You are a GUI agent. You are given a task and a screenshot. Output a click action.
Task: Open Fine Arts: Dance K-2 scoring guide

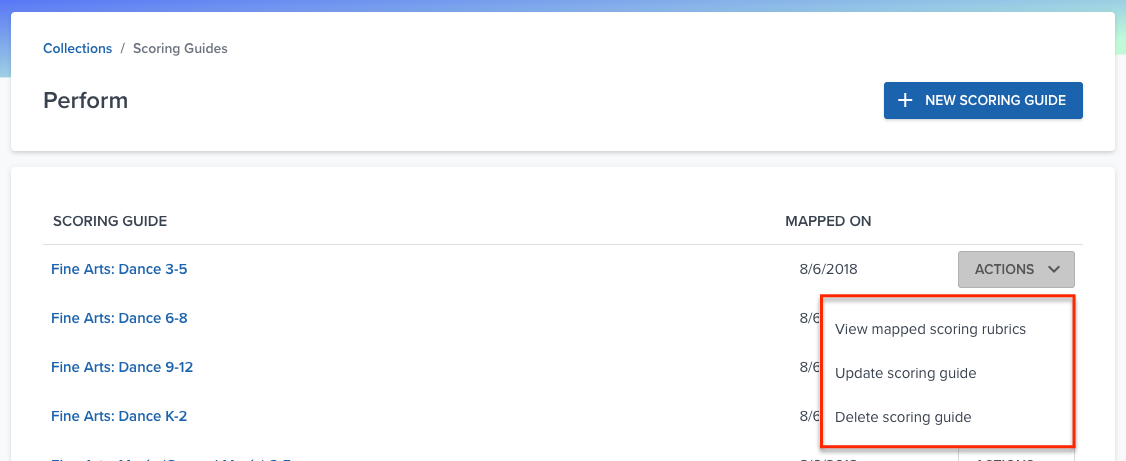(x=119, y=416)
